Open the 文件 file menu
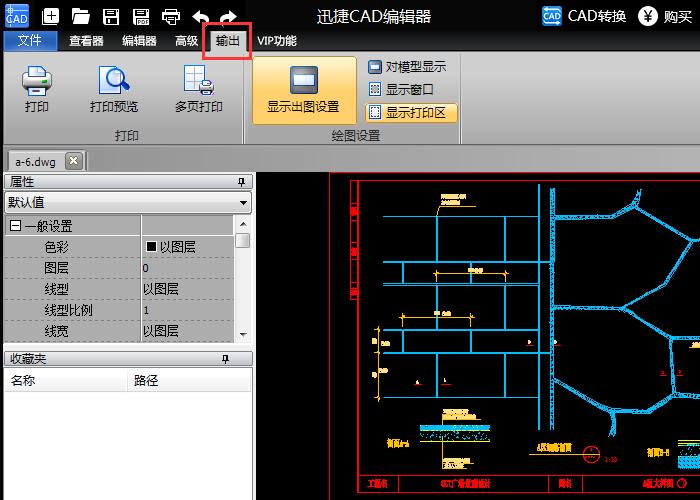Image resolution: width=700 pixels, height=500 pixels. pos(30,41)
